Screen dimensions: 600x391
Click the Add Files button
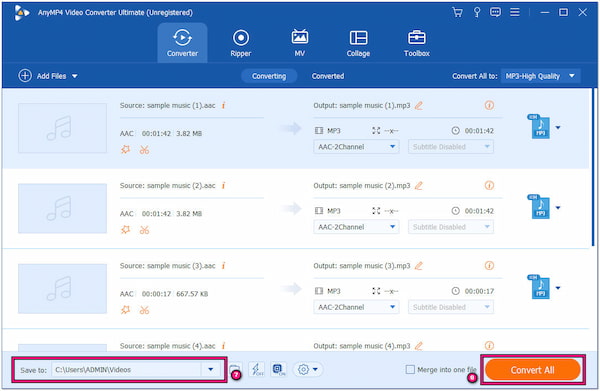pos(48,76)
